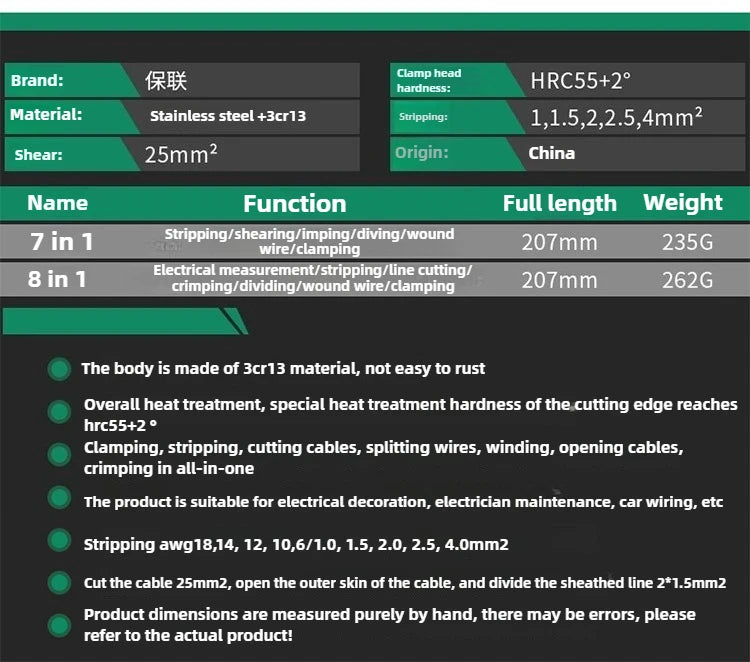Image resolution: width=750 pixels, height=662 pixels.
Task: Select the "8 in 1" row name
Action: pyautogui.click(x=56, y=279)
